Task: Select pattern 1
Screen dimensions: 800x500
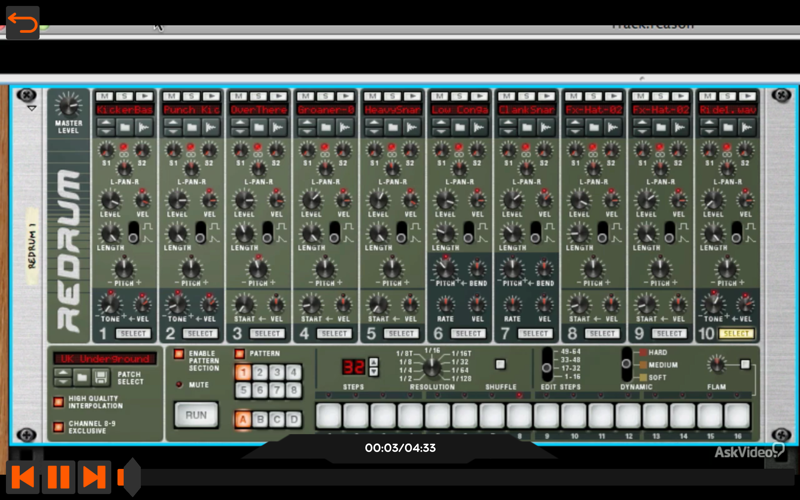Action: [243, 372]
